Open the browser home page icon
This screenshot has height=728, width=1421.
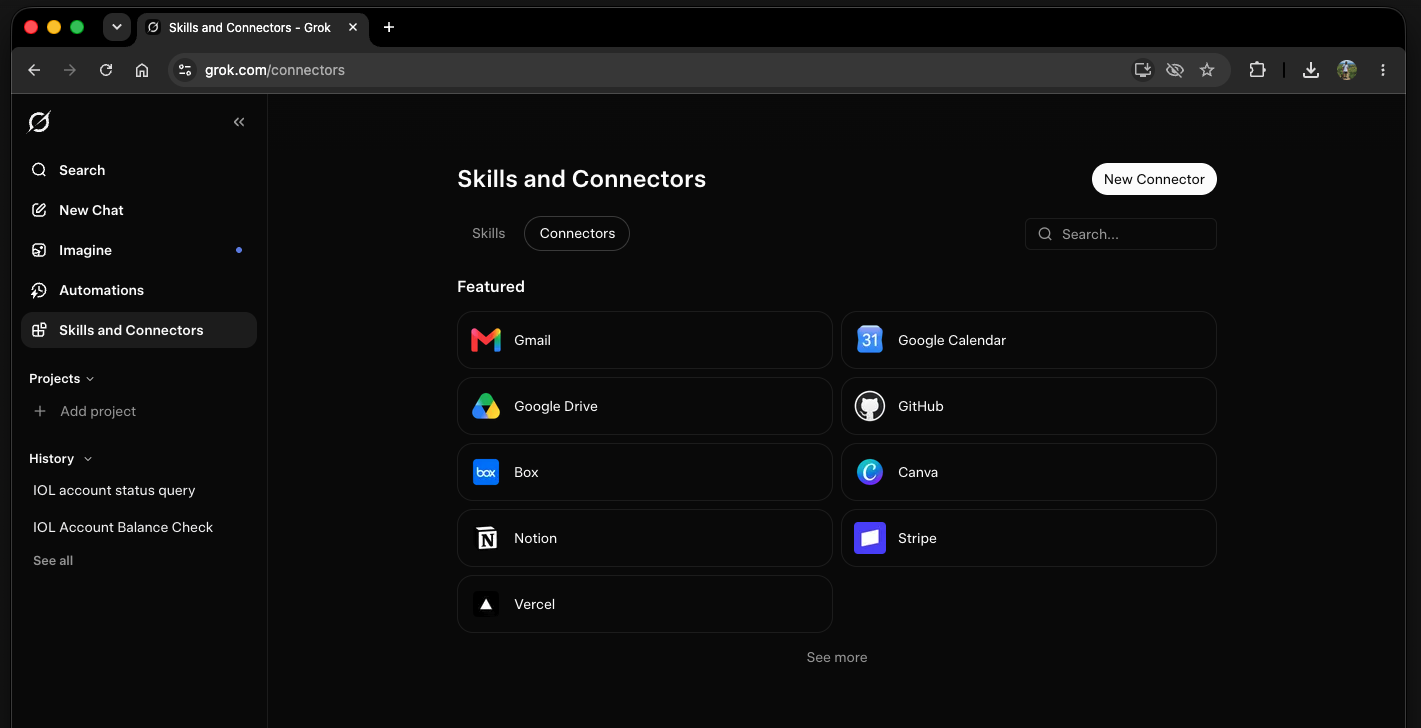pyautogui.click(x=142, y=70)
